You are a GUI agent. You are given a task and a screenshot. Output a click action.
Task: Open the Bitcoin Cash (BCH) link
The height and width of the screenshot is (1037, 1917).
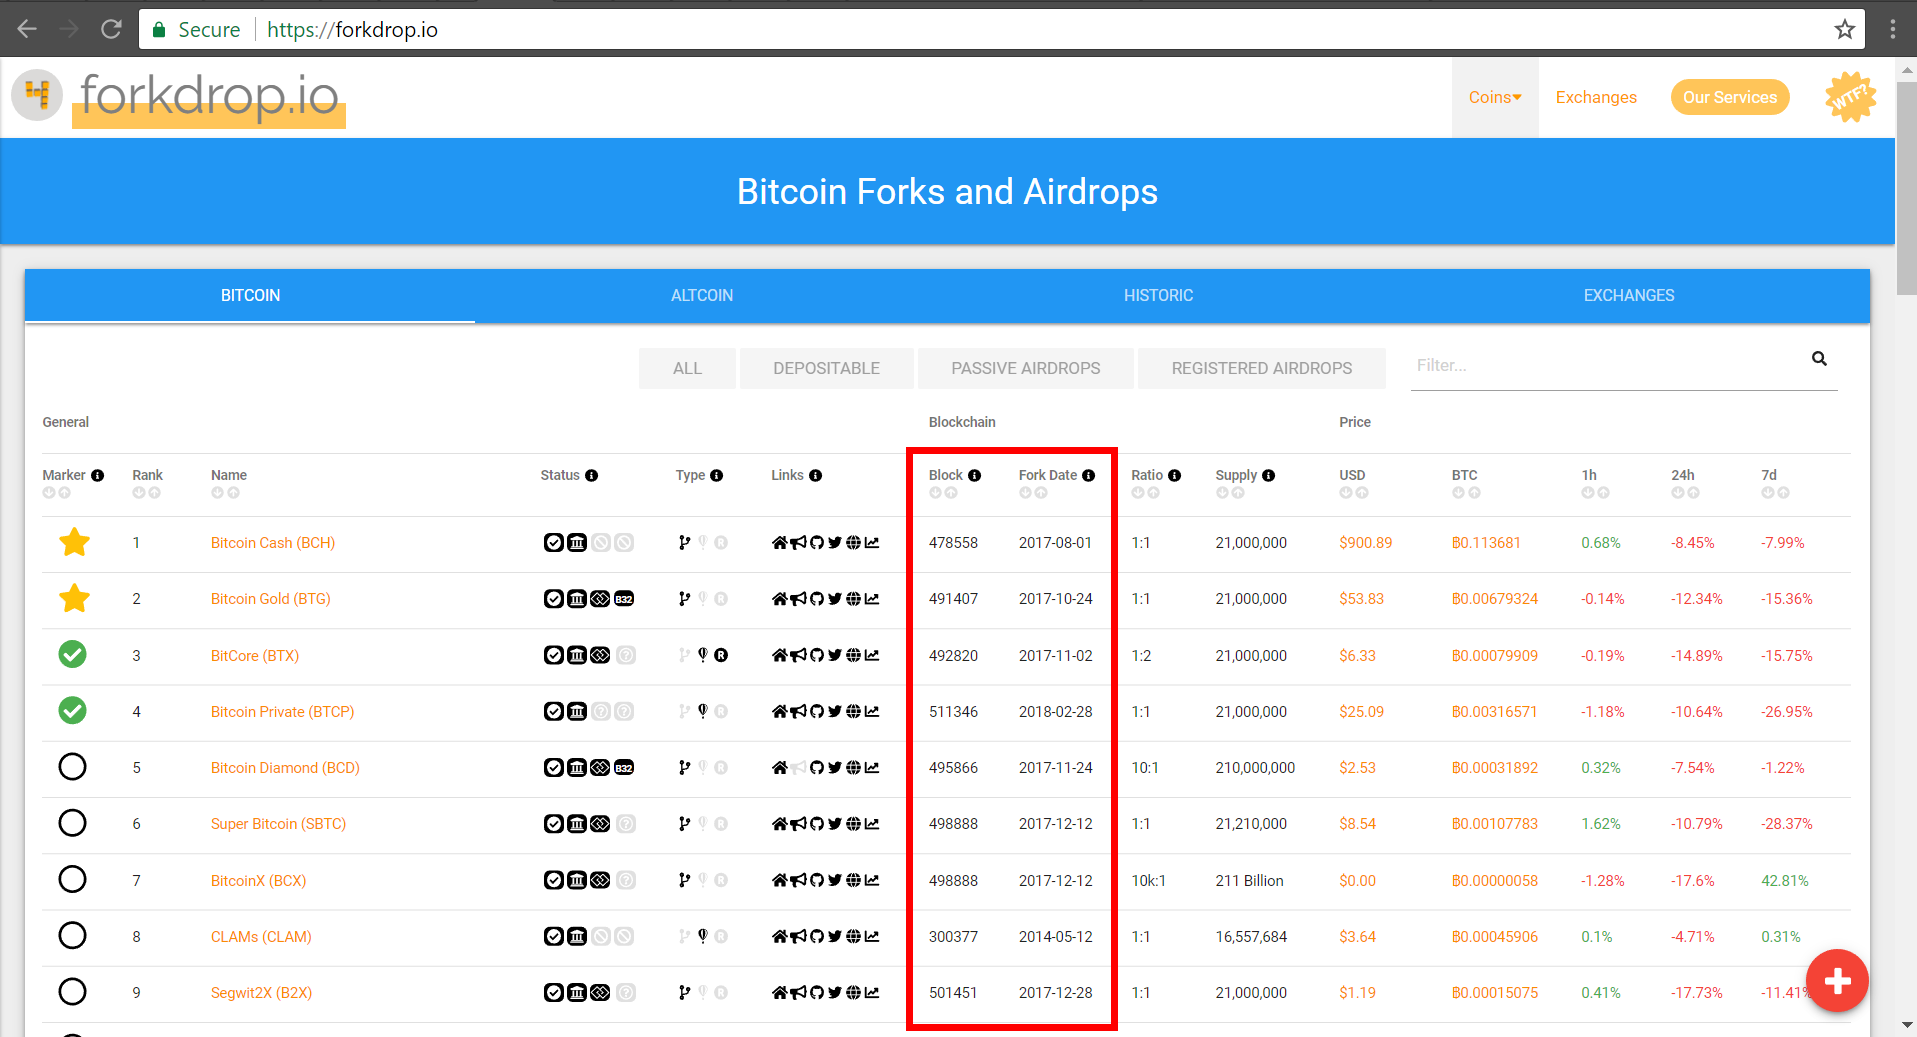coord(273,543)
